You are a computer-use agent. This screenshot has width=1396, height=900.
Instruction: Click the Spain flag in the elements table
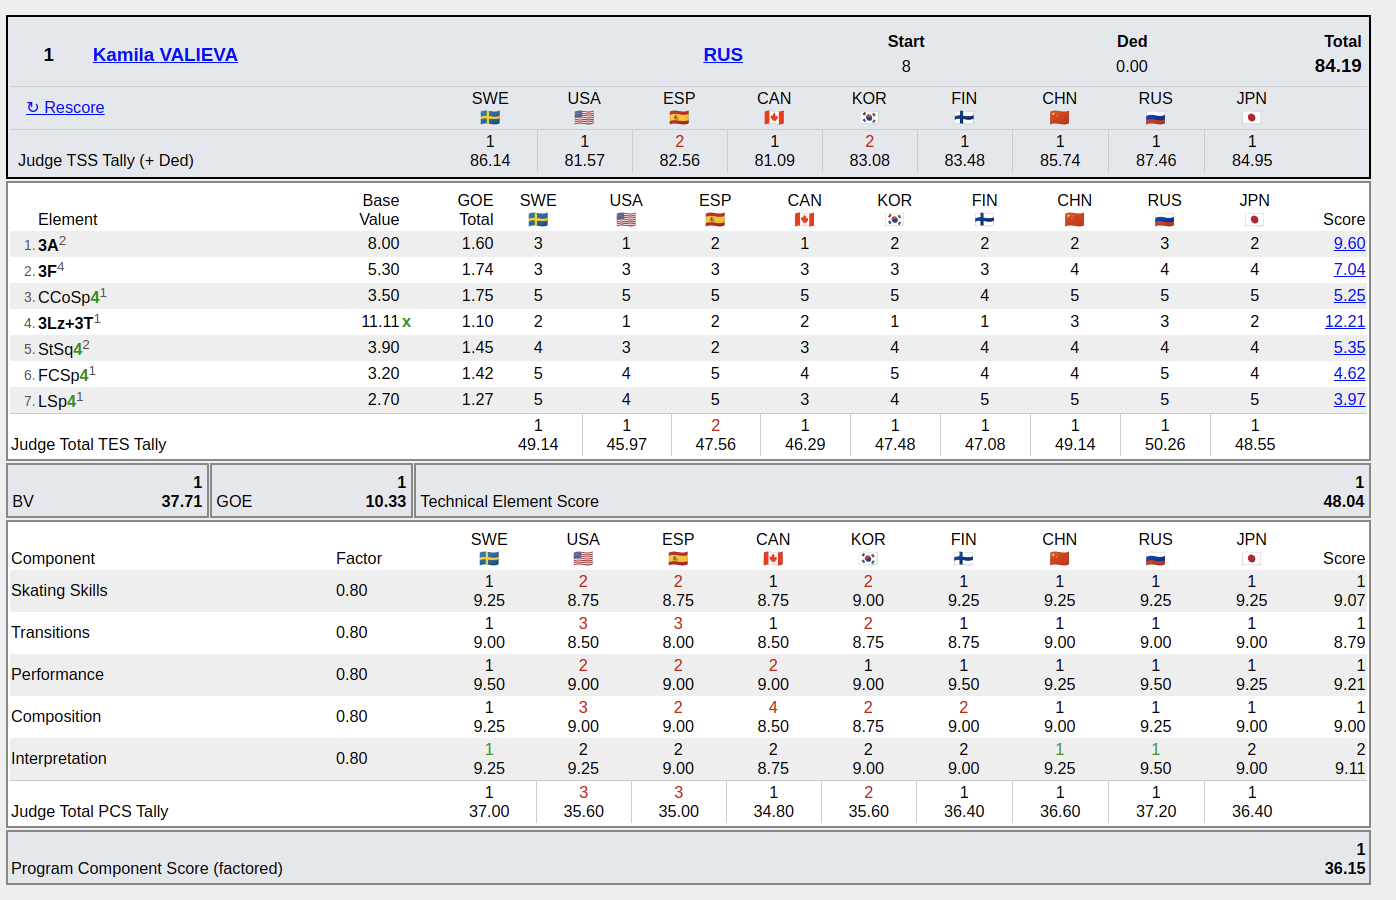(715, 220)
